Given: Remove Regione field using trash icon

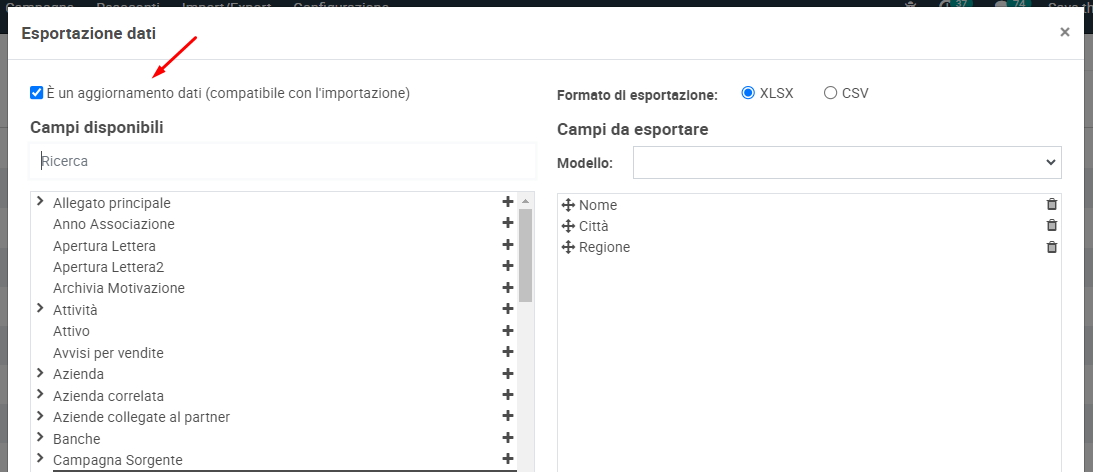Looking at the screenshot, I should coord(1051,247).
